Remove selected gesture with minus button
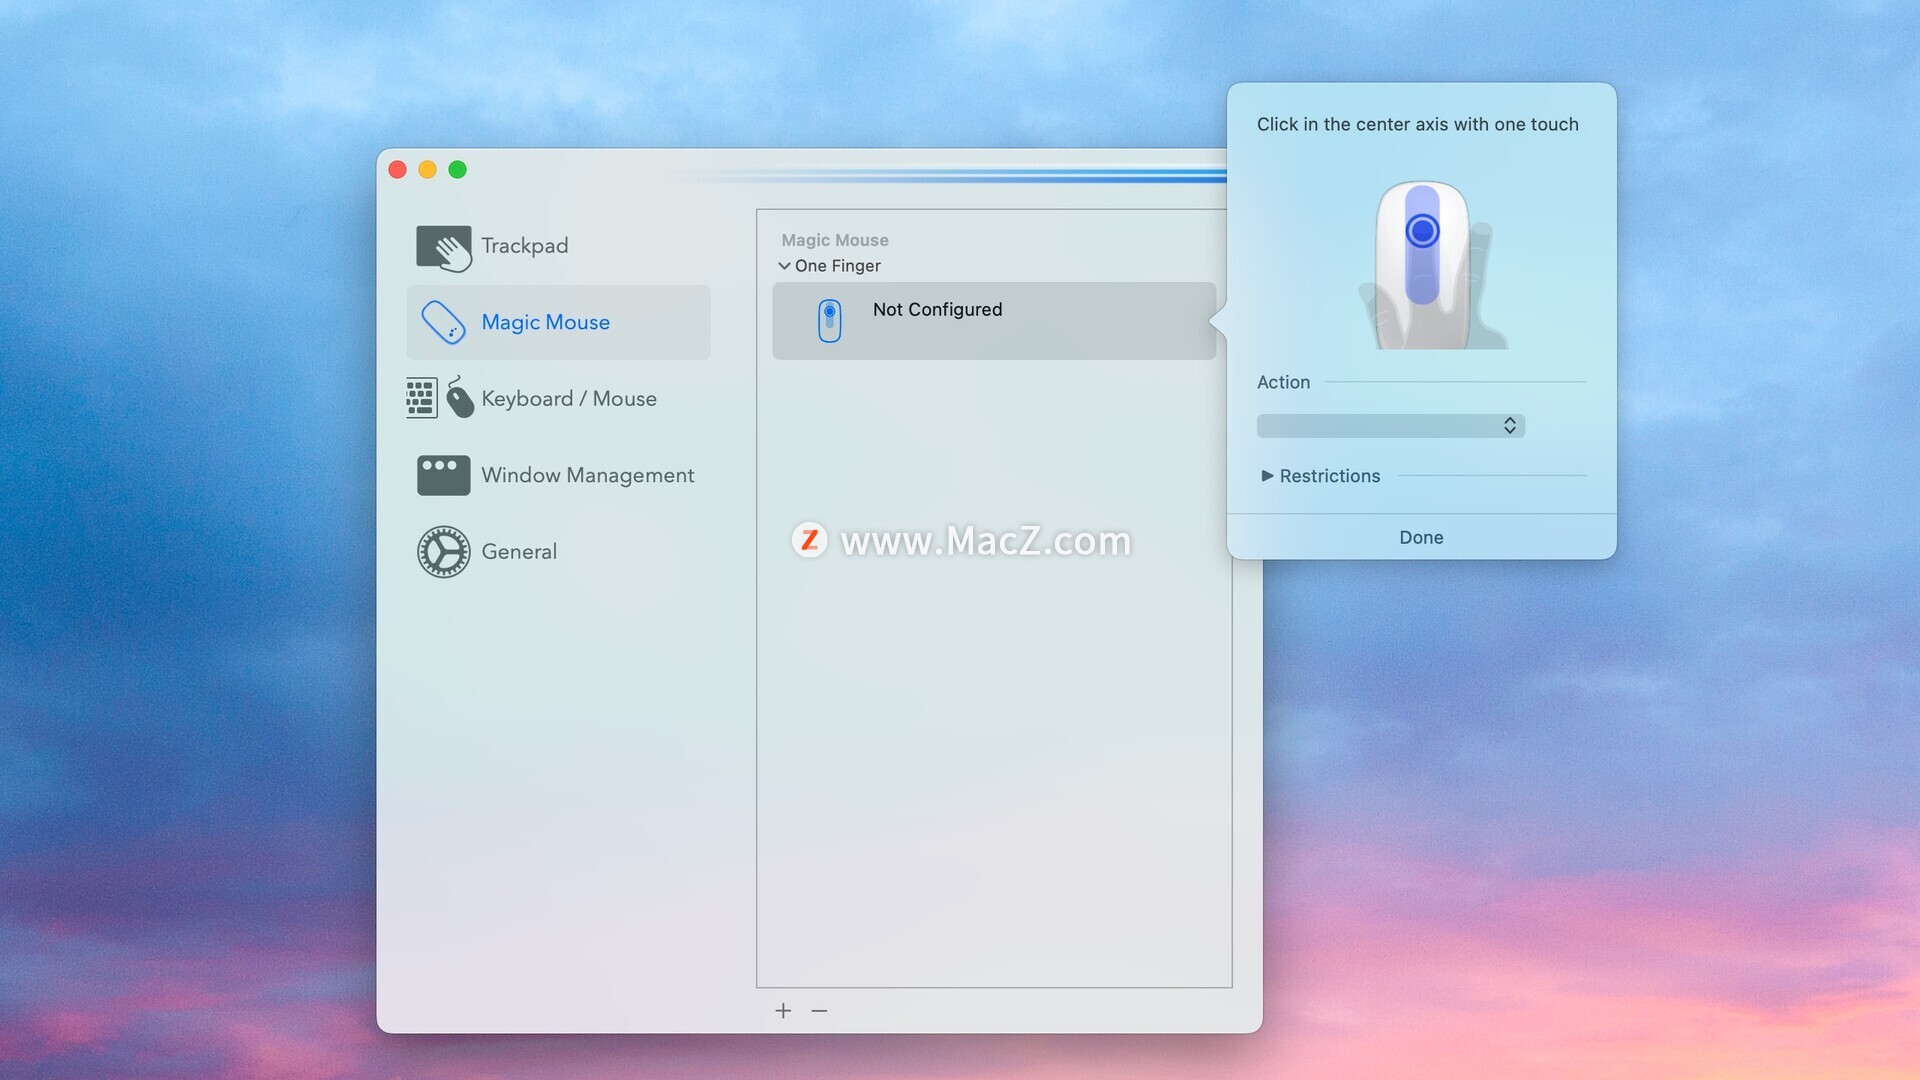Viewport: 1920px width, 1080px height. click(x=819, y=1011)
